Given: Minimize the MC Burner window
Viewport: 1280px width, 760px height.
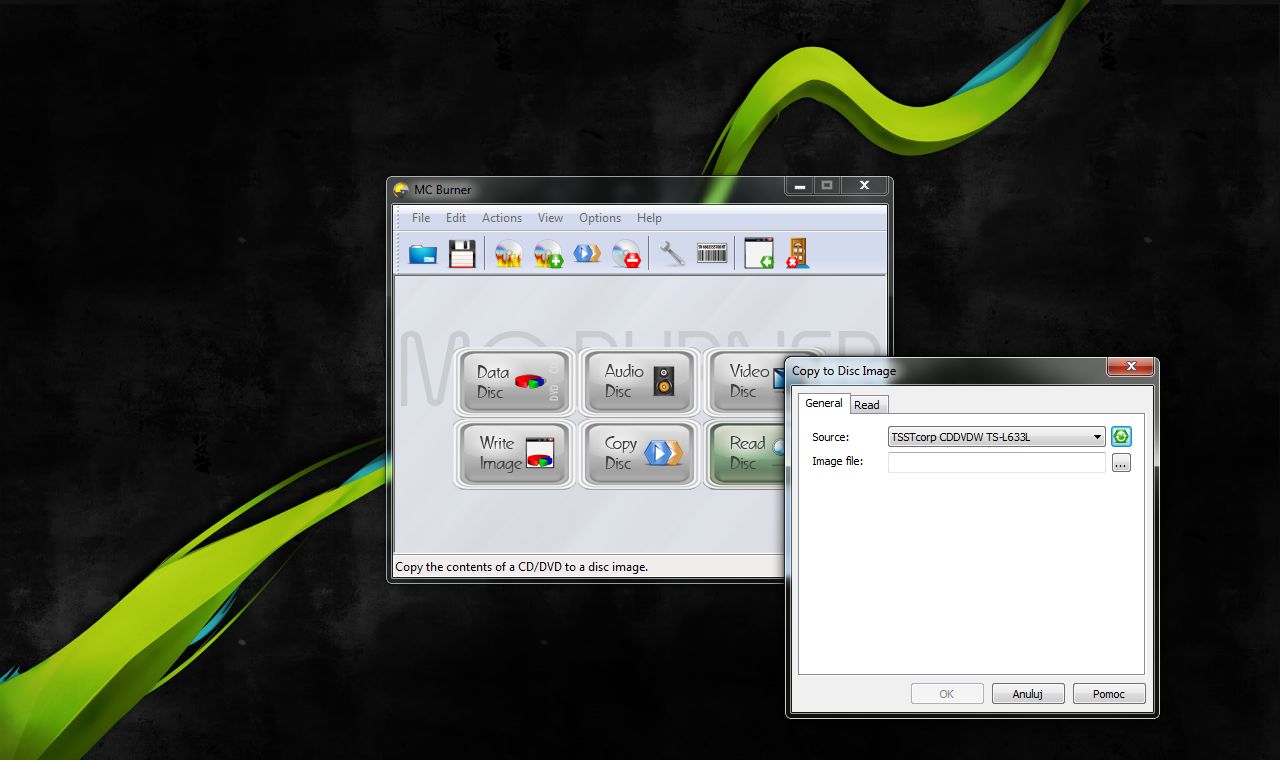Looking at the screenshot, I should coord(799,185).
